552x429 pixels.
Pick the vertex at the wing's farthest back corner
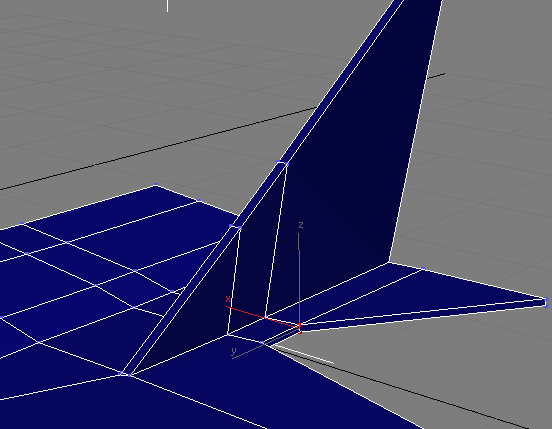pos(156,184)
